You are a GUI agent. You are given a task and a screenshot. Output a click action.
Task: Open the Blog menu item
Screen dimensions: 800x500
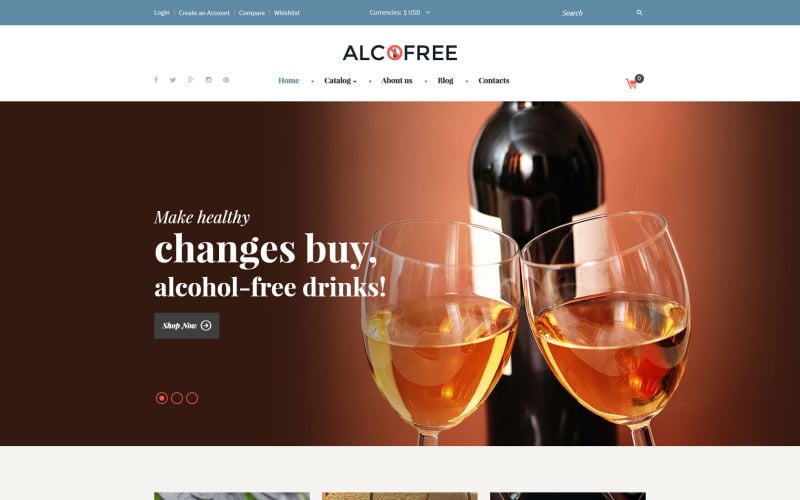445,81
